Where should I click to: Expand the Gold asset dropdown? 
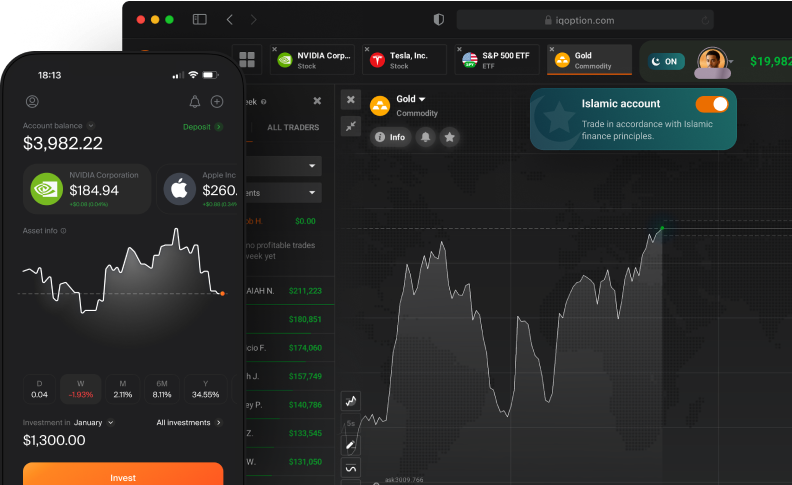pyautogui.click(x=422, y=99)
